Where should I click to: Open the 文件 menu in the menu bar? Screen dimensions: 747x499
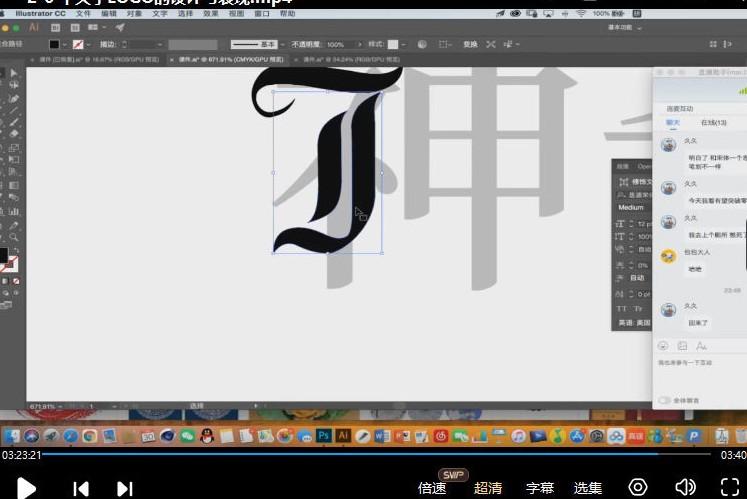(83, 14)
